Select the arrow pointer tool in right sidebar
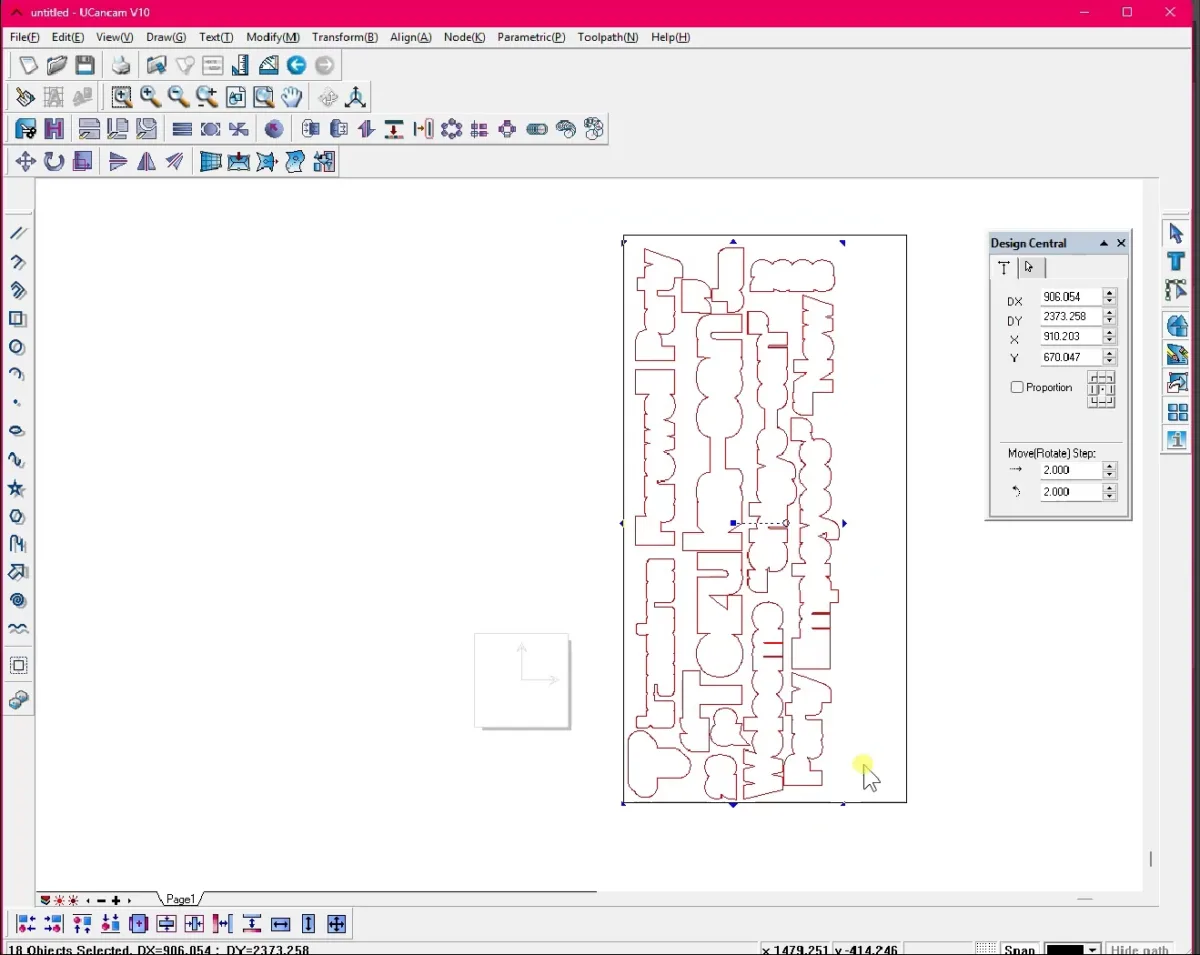The image size is (1200, 955). point(1176,233)
